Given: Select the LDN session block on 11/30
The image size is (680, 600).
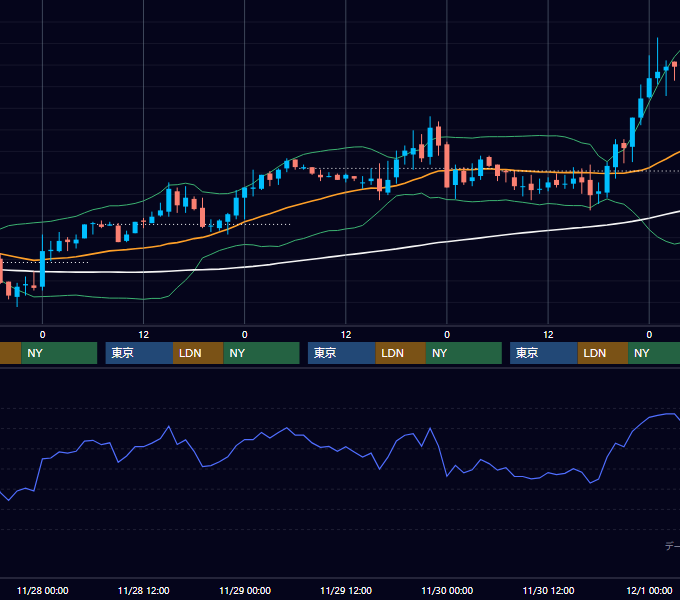Looking at the screenshot, I should pos(603,353).
